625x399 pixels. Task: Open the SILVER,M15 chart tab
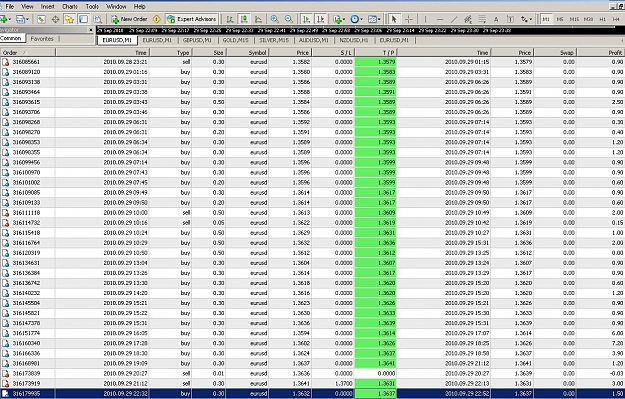coord(274,40)
